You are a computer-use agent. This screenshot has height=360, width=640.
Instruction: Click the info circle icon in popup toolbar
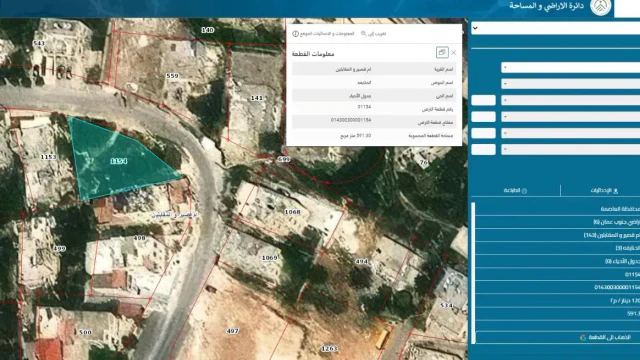pyautogui.click(x=296, y=34)
